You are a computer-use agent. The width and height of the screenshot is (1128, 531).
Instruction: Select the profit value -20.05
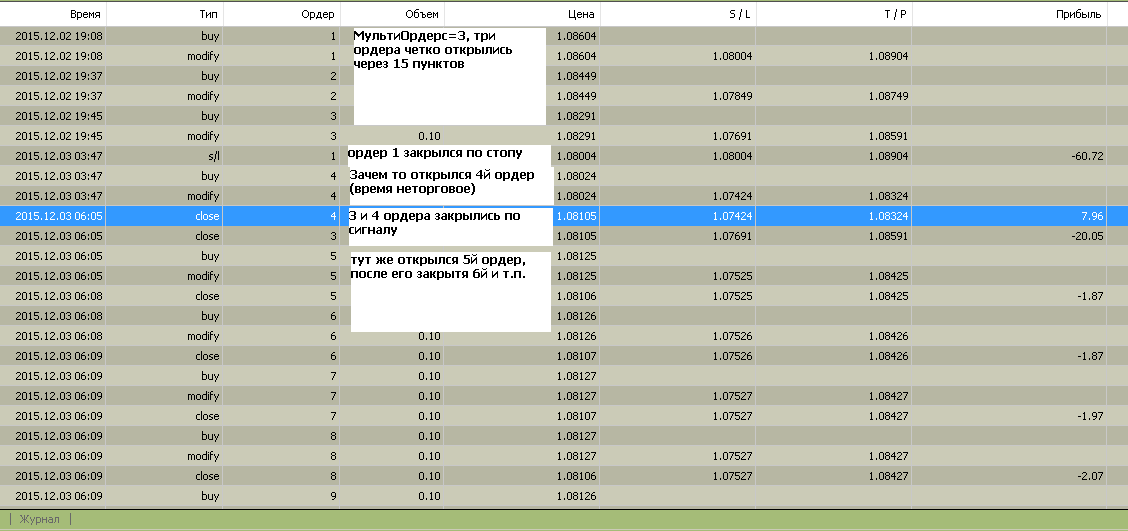[1086, 236]
